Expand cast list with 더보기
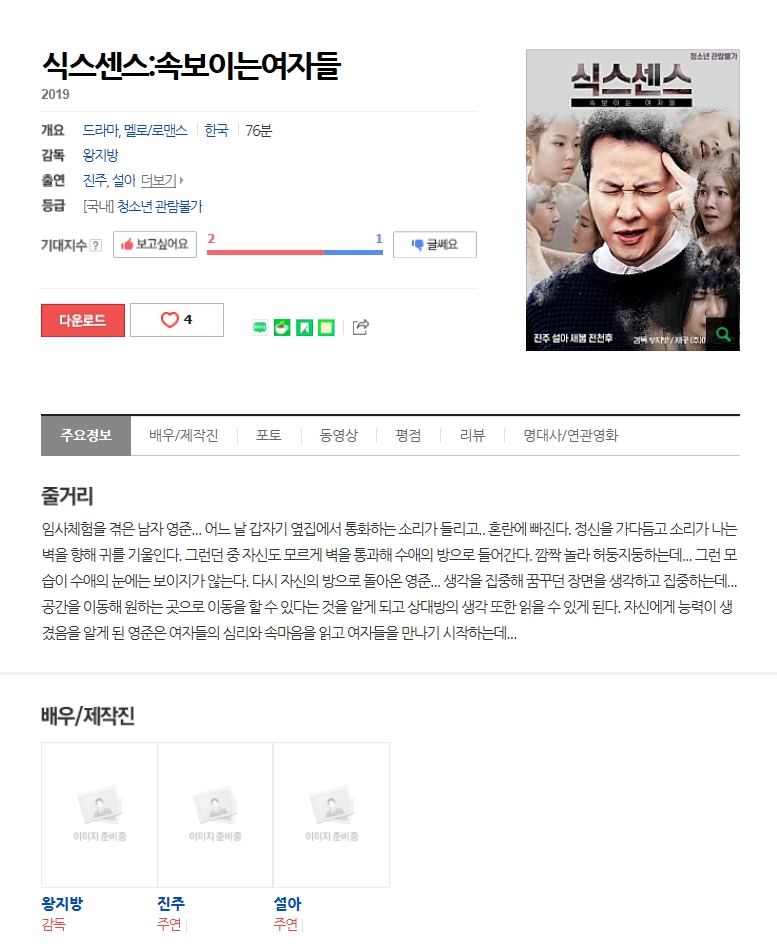Viewport: 777px width, 951px height. coord(161,180)
